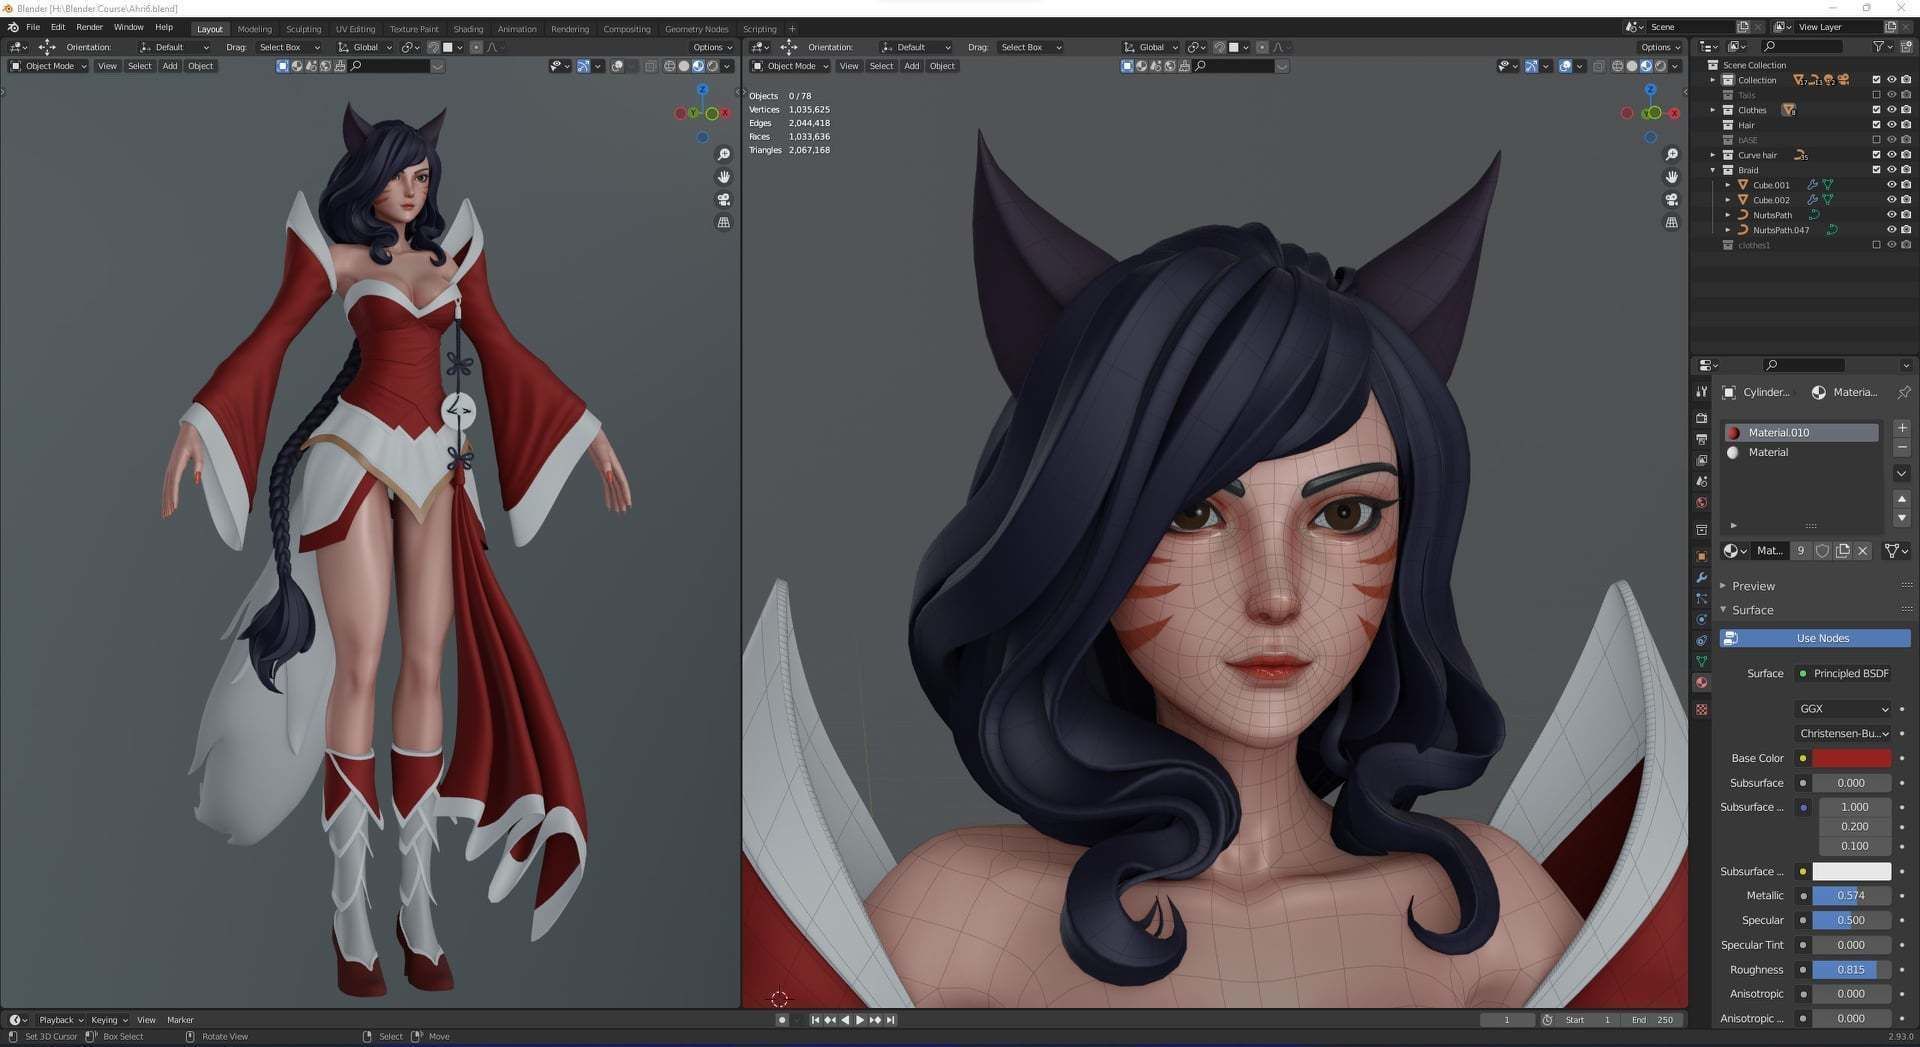The width and height of the screenshot is (1920, 1047).
Task: Open the Texture properties tab
Action: (x=1701, y=709)
